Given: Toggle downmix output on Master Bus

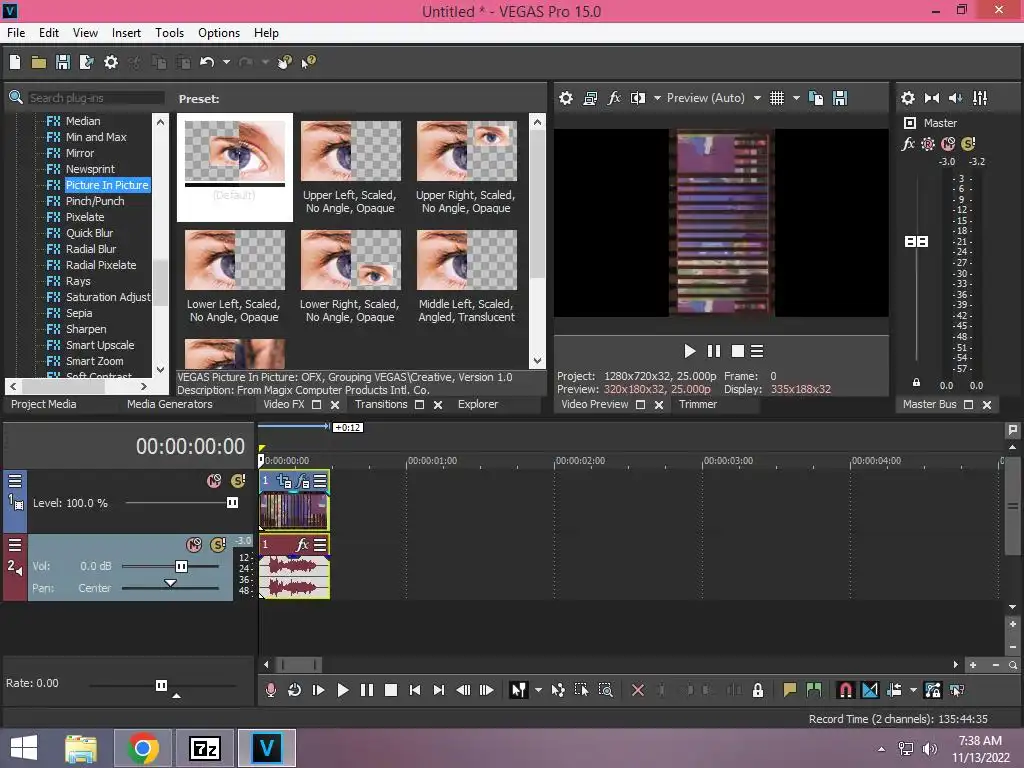Looking at the screenshot, I should 932,98.
